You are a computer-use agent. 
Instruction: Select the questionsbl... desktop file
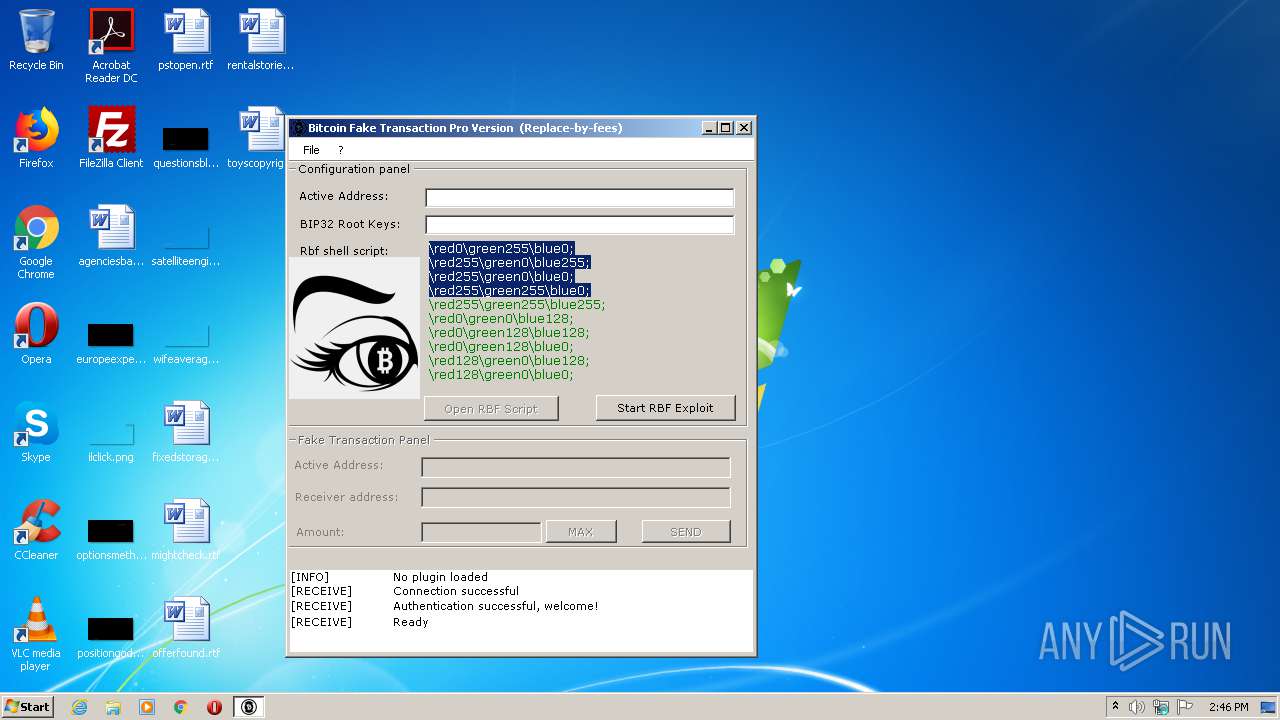[186, 146]
